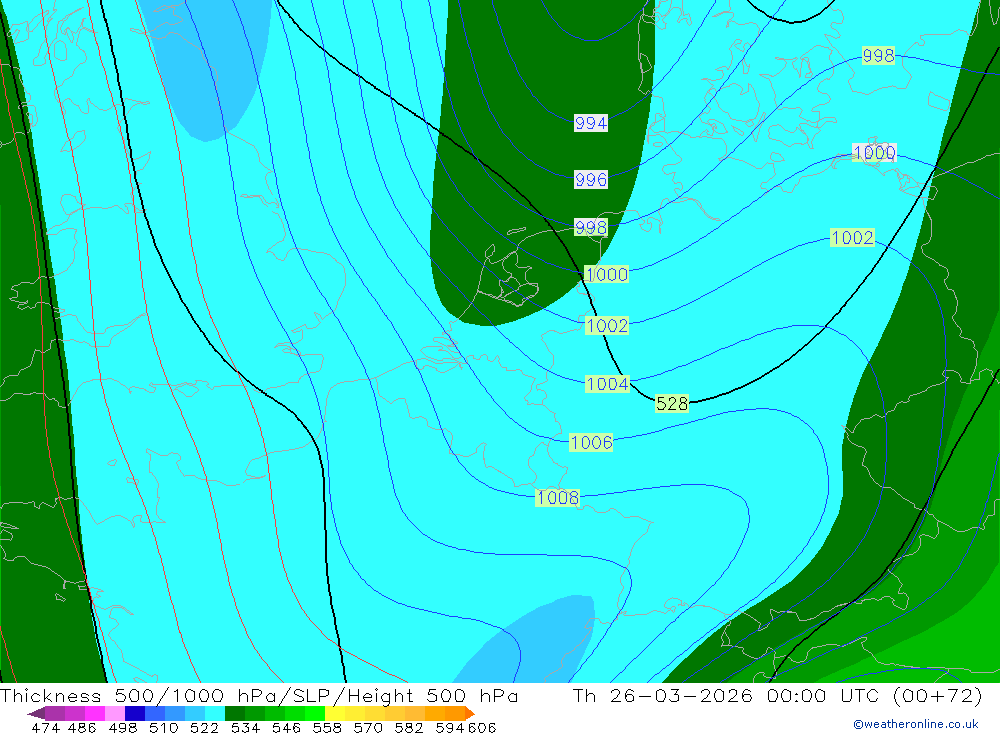This screenshot has height=733, width=1000.
Task: Click the darkest green legend swatch above 534
Action: coord(235,713)
